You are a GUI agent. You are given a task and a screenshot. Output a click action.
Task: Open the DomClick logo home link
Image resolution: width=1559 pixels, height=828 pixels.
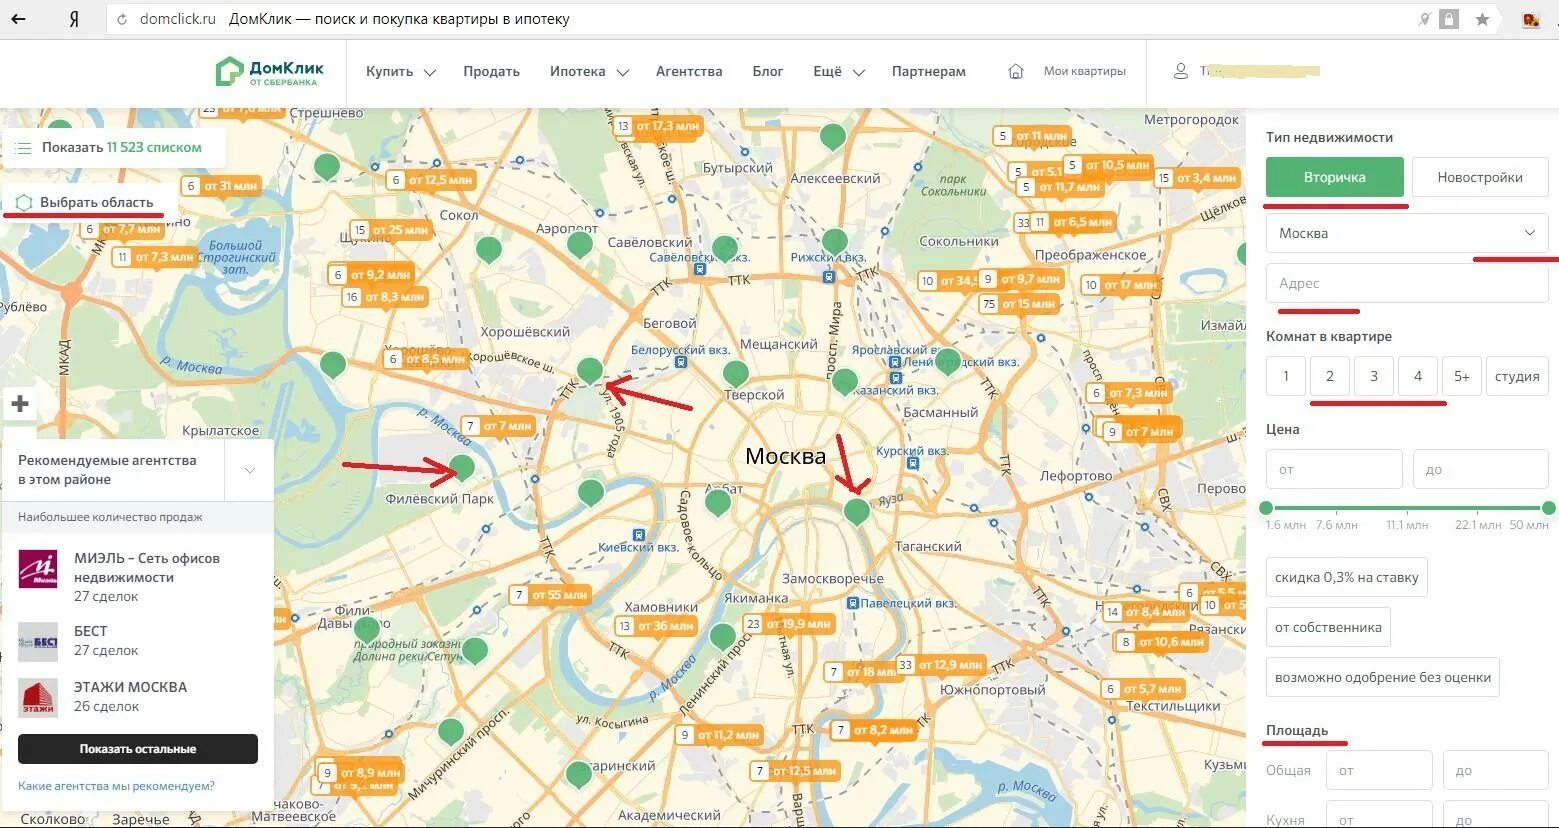click(270, 71)
